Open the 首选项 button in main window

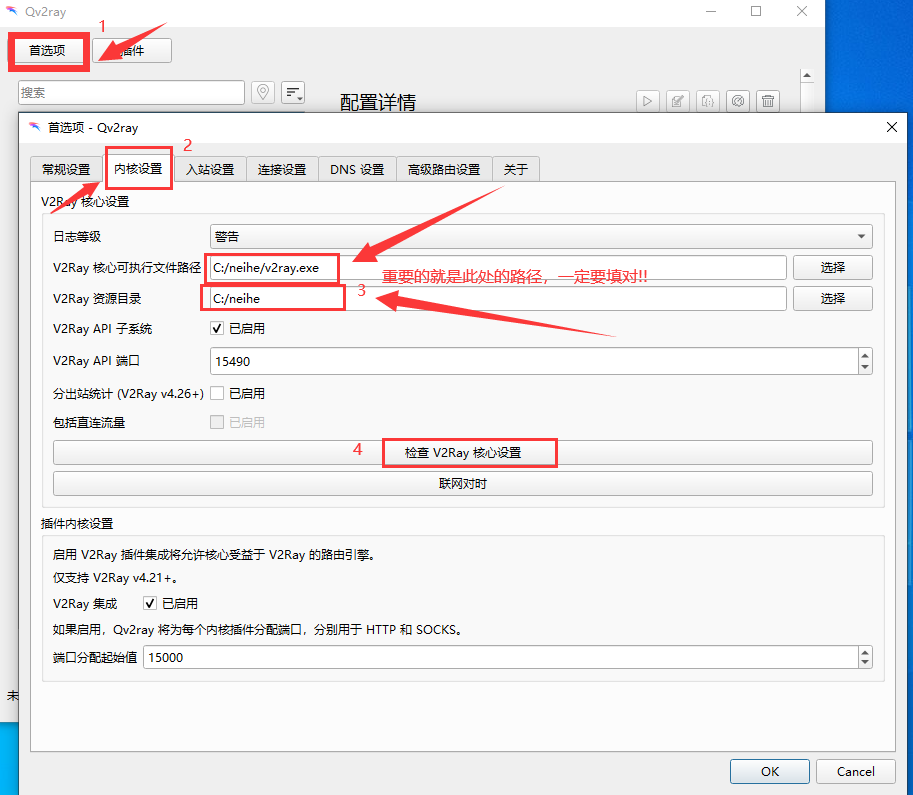click(48, 51)
